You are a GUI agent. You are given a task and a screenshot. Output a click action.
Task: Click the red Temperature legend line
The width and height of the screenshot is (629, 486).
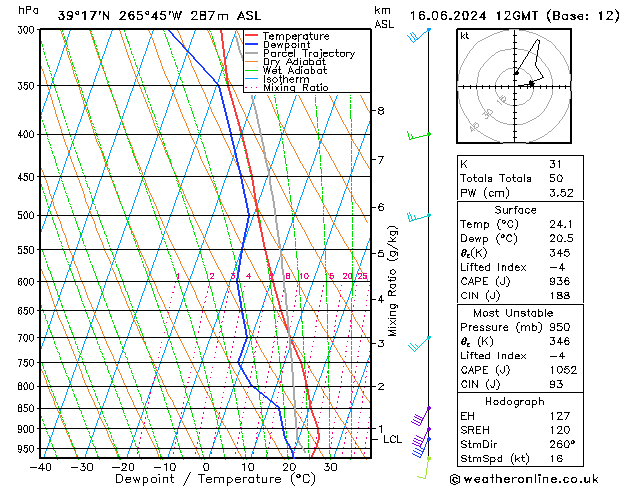tap(252, 36)
